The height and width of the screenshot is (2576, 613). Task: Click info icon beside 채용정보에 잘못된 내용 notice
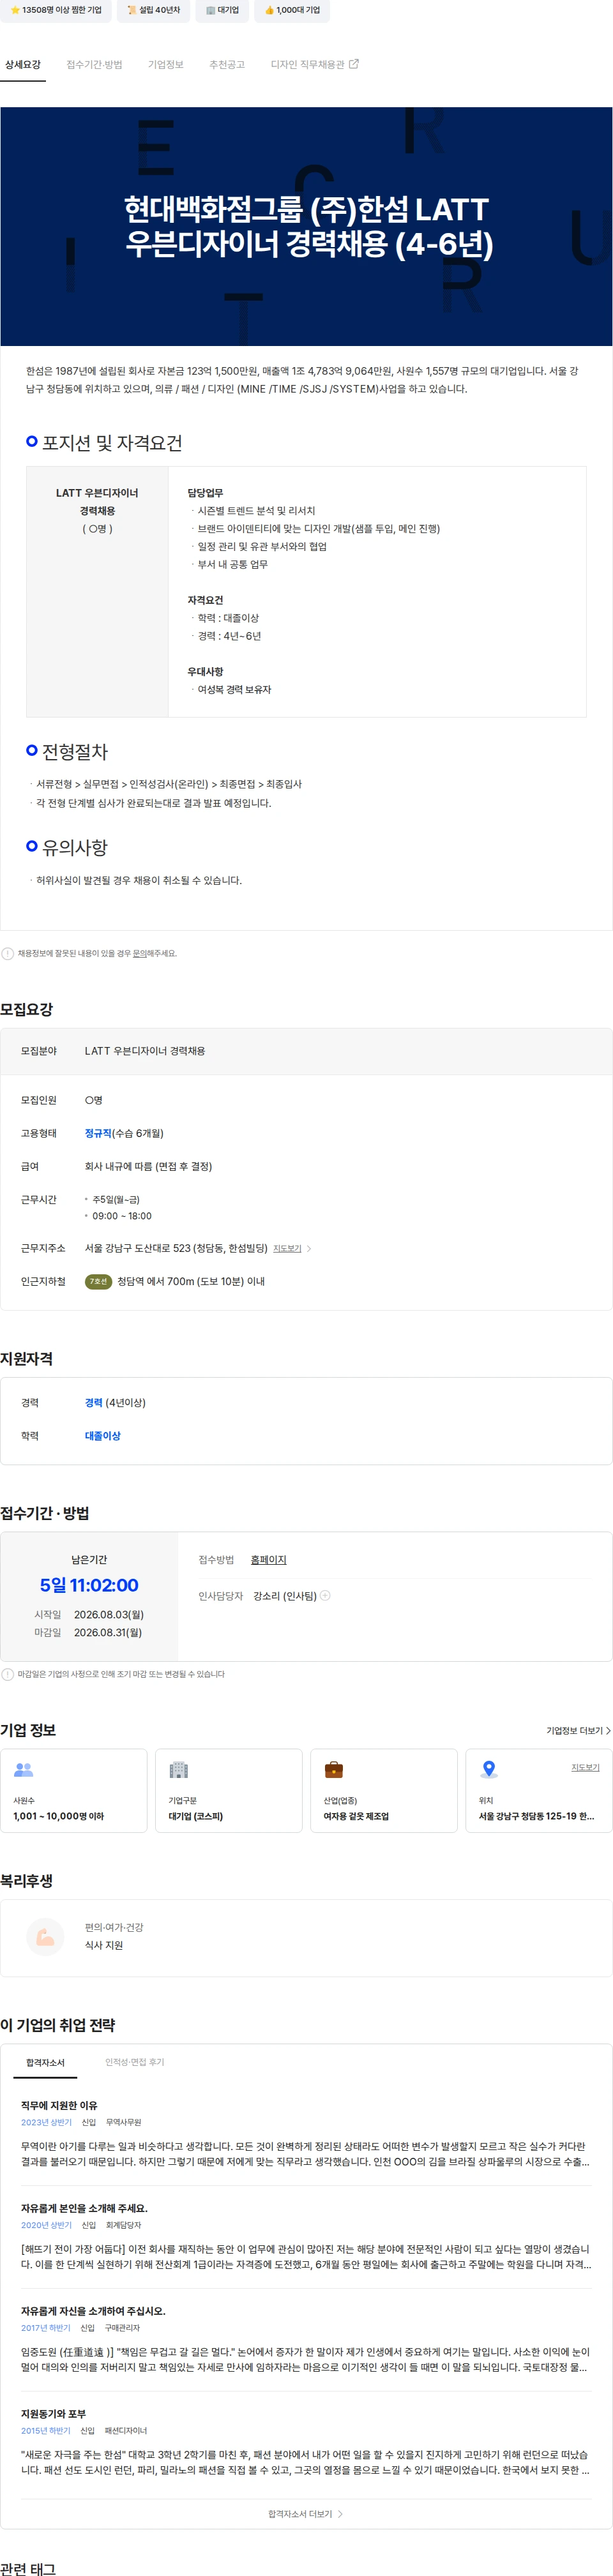pyautogui.click(x=8, y=953)
